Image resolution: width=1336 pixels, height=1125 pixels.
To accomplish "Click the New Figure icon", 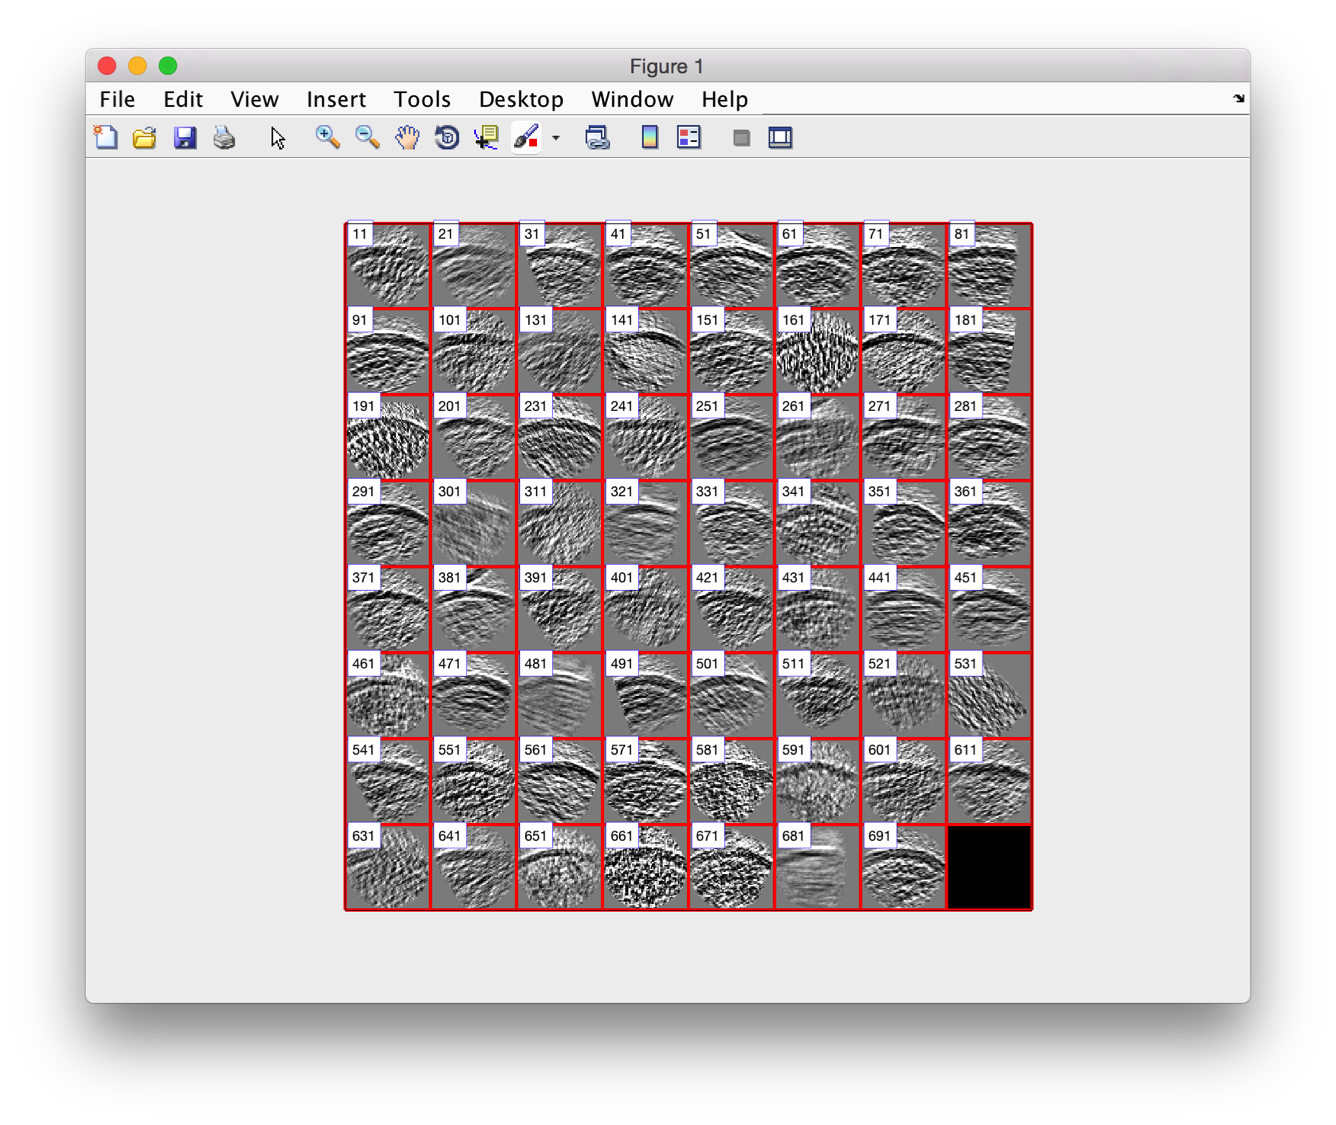I will tap(106, 137).
